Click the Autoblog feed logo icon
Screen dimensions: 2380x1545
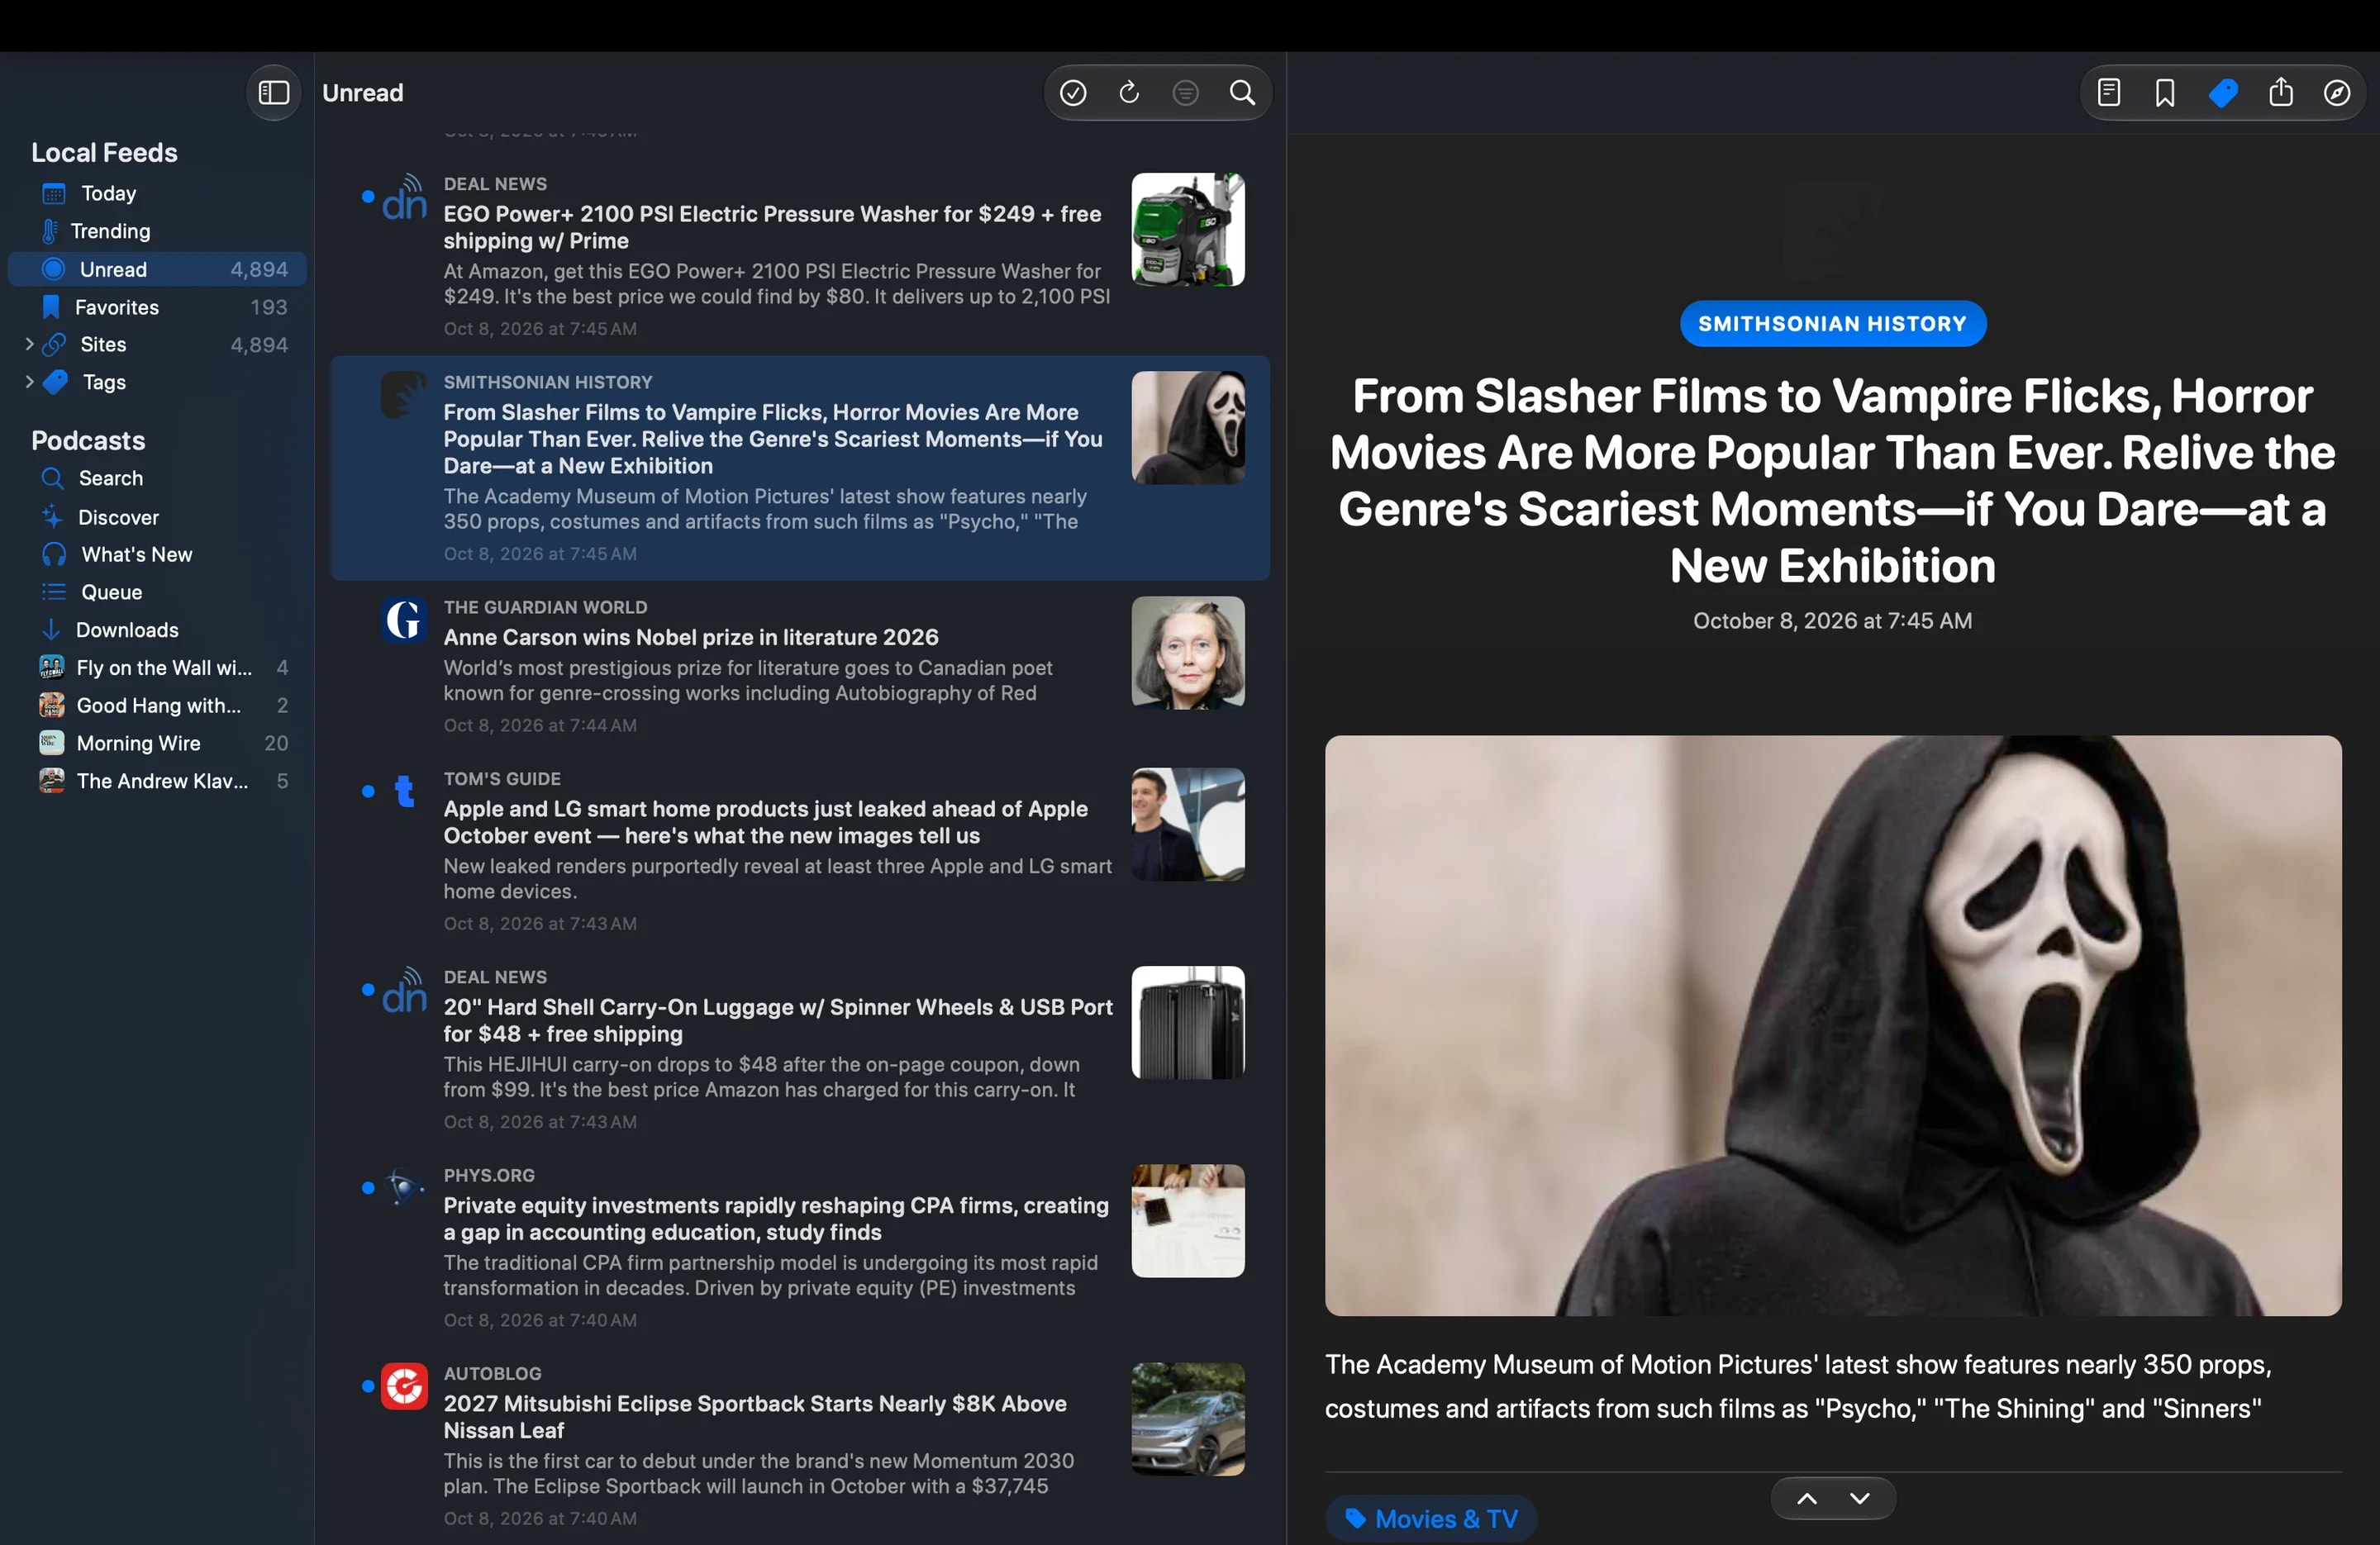pyautogui.click(x=404, y=1386)
